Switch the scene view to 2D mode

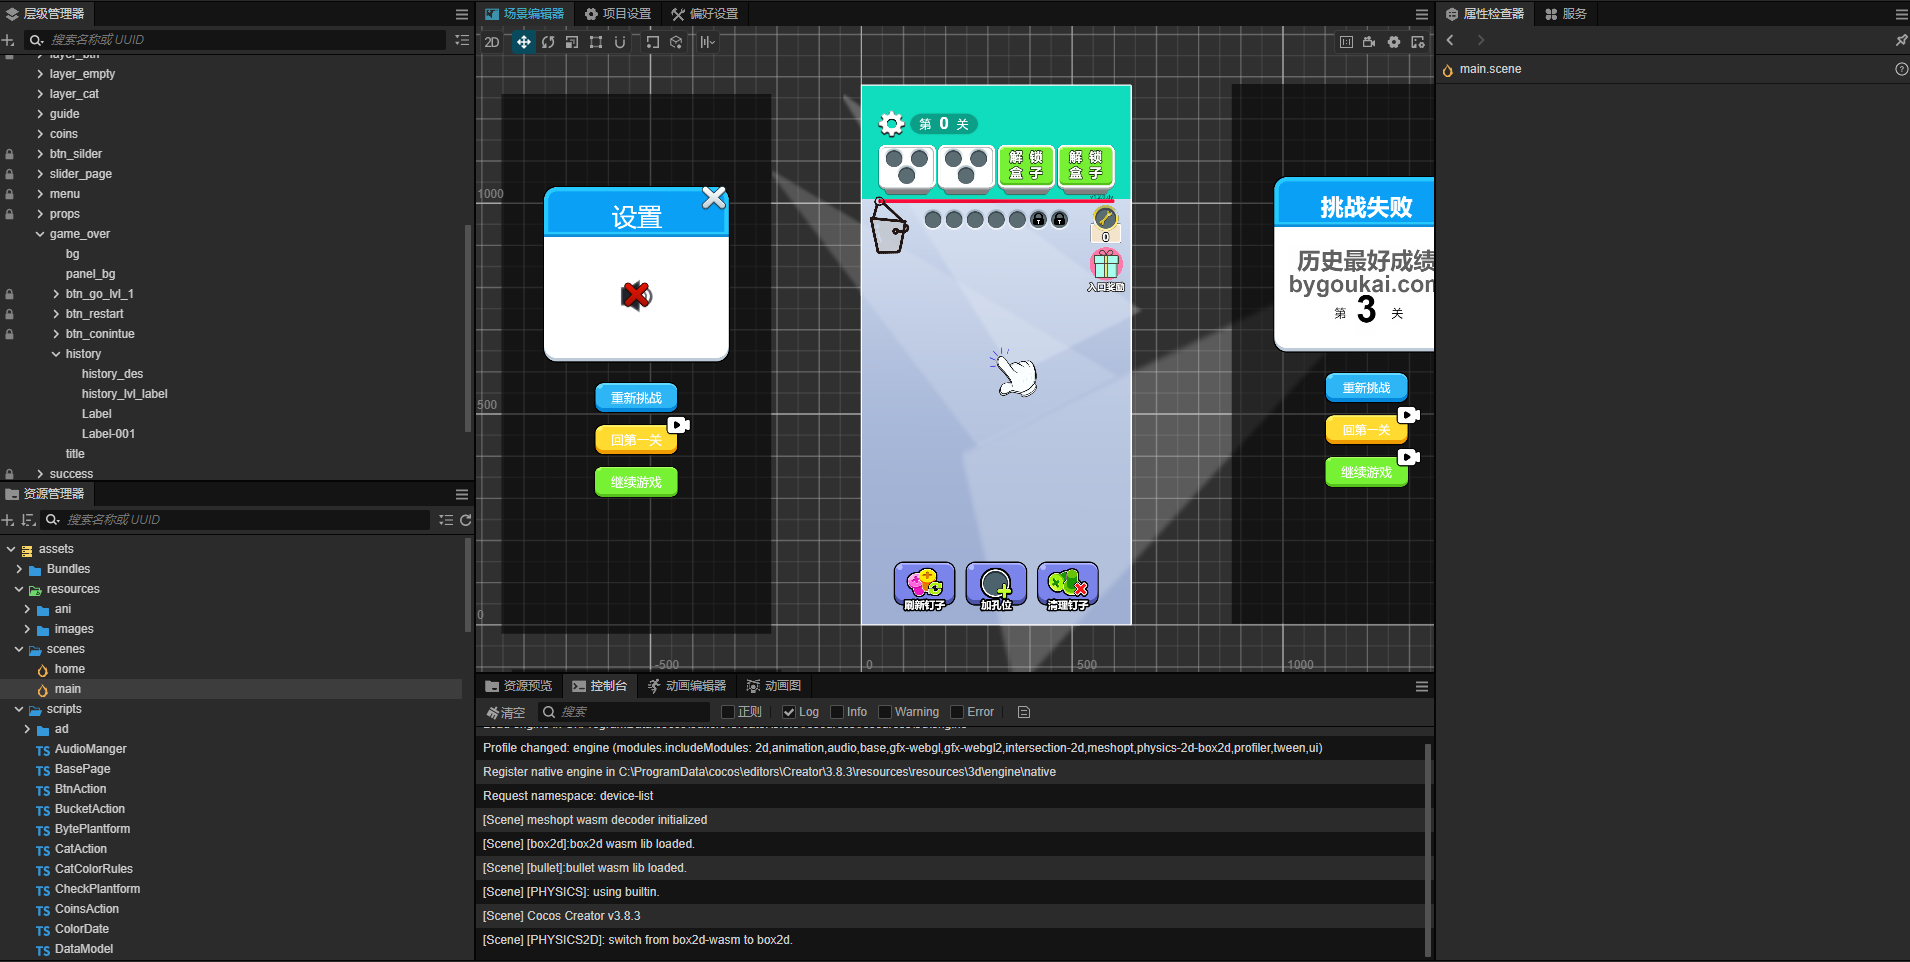point(491,42)
